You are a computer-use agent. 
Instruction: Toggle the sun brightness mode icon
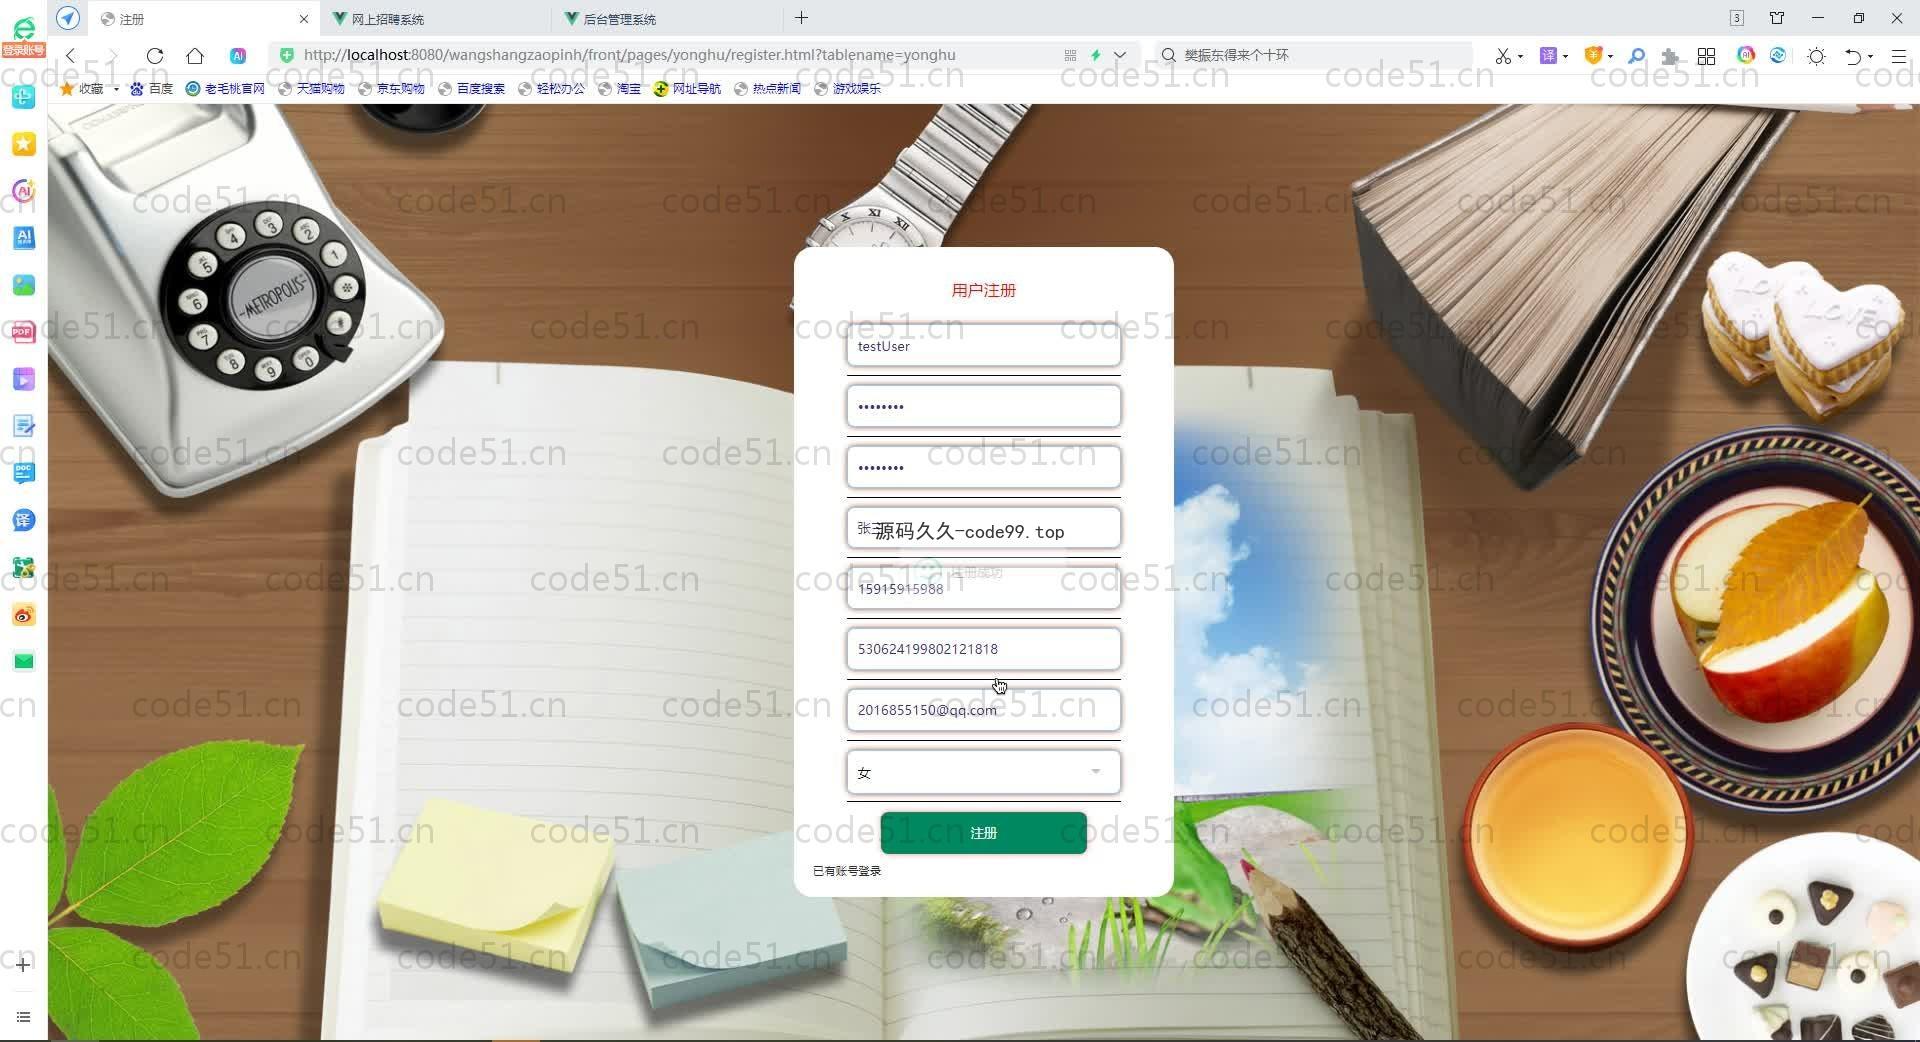[x=1817, y=57]
